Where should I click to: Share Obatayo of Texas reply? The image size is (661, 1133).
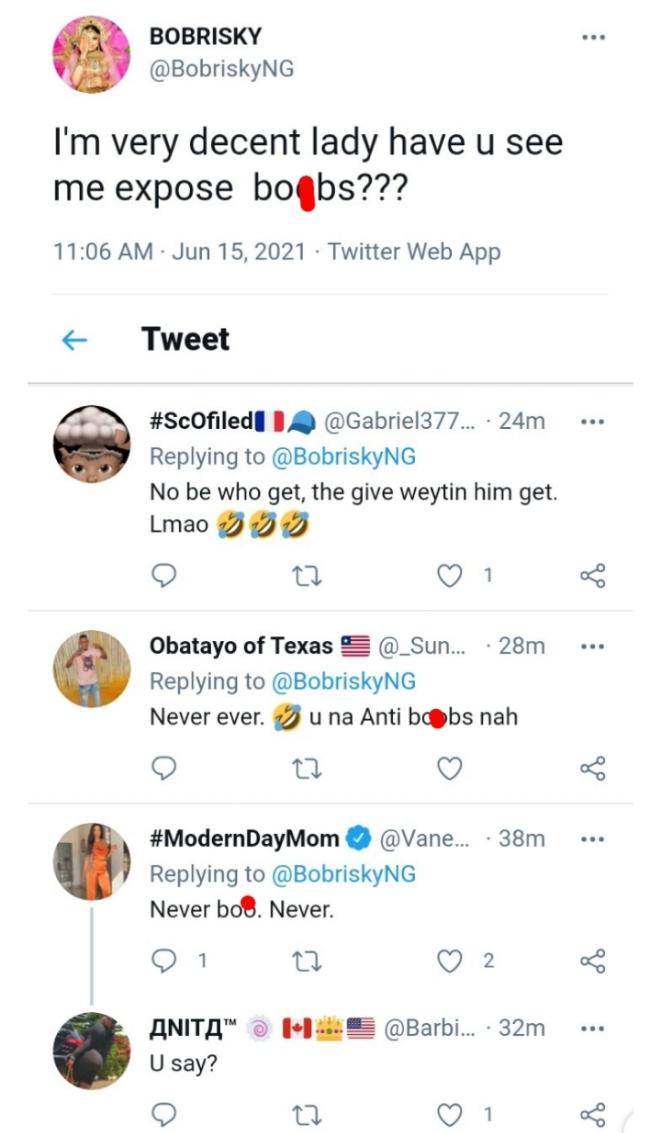click(x=593, y=768)
